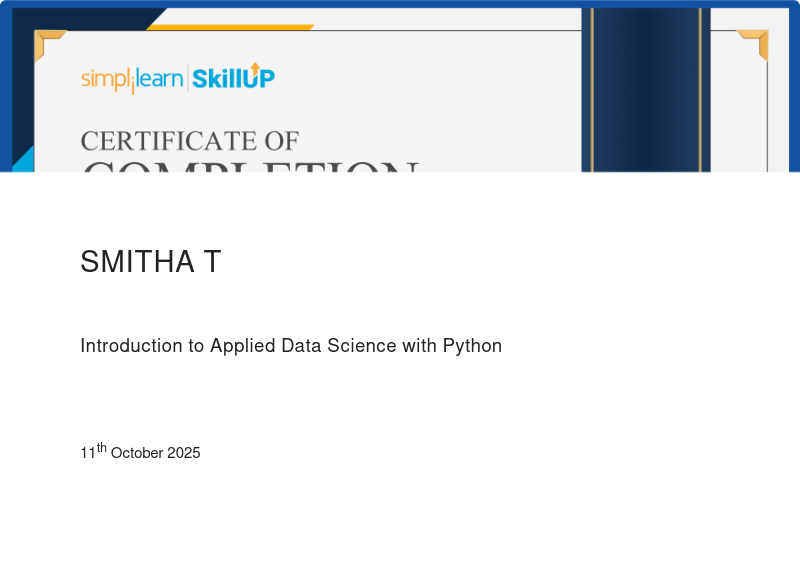The image size is (800, 565).
Task: Click the left gold stripe on ribbon
Action: 592,90
